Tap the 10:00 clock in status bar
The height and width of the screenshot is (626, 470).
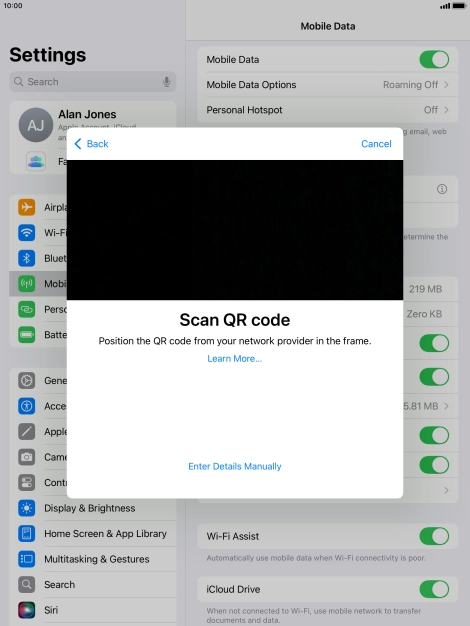(13, 6)
